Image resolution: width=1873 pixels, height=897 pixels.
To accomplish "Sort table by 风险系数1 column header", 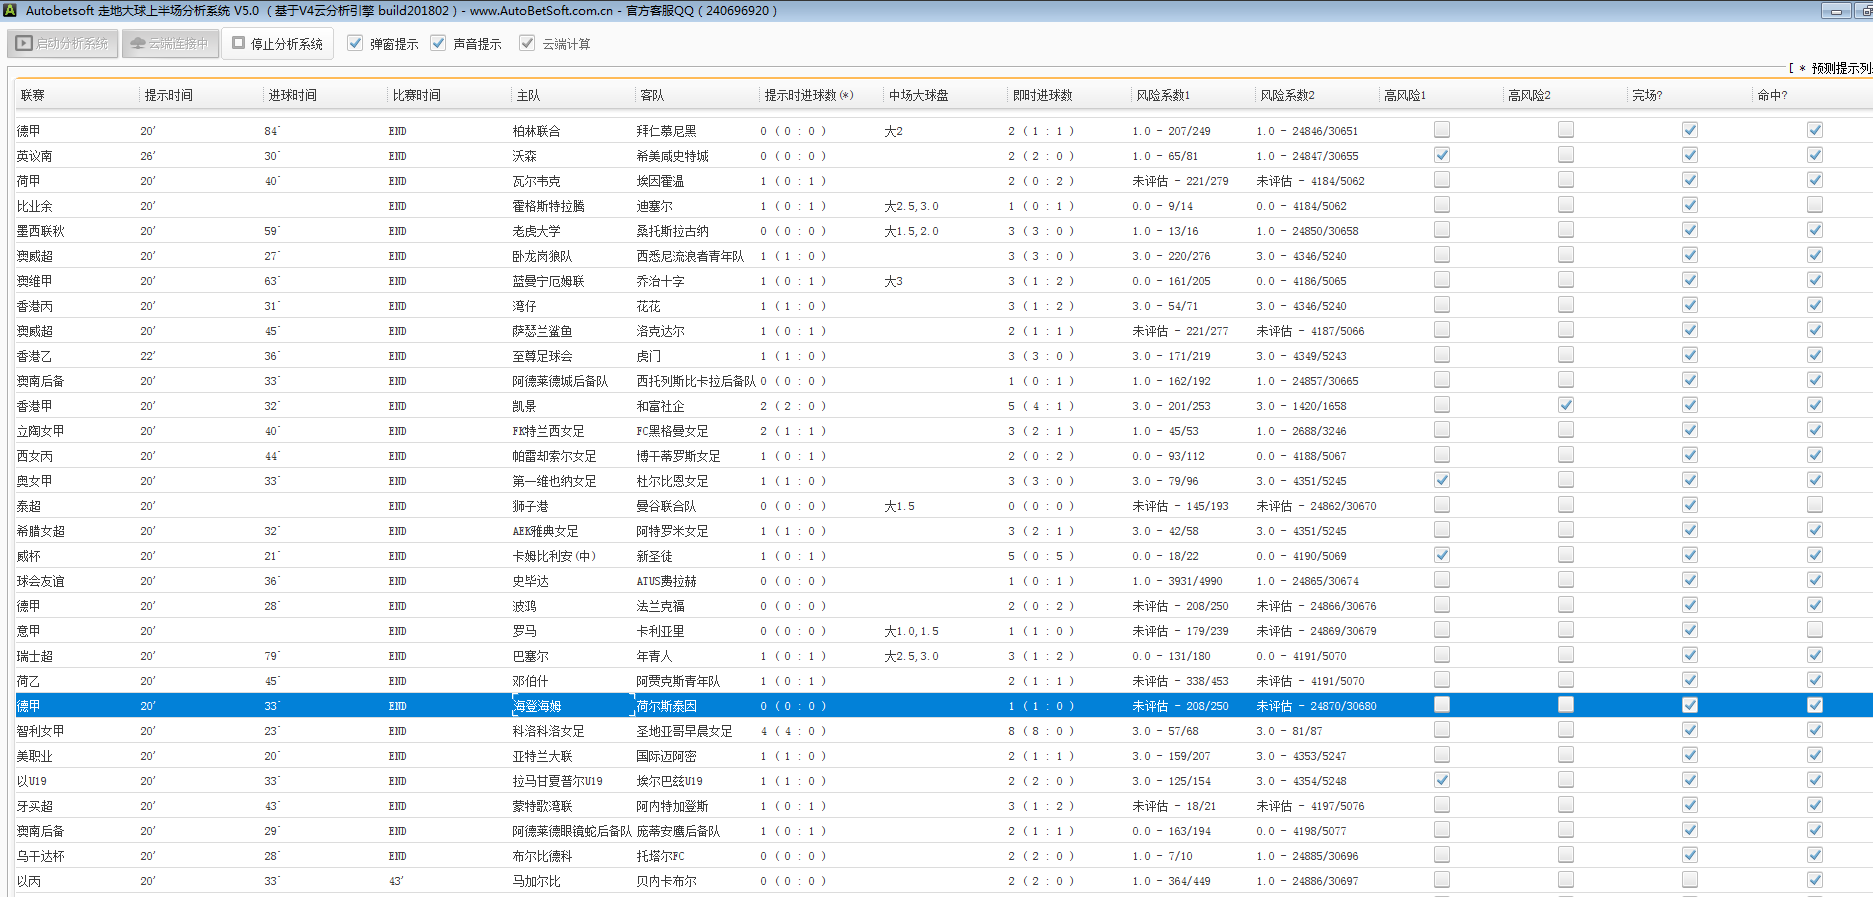I will click(x=1163, y=95).
